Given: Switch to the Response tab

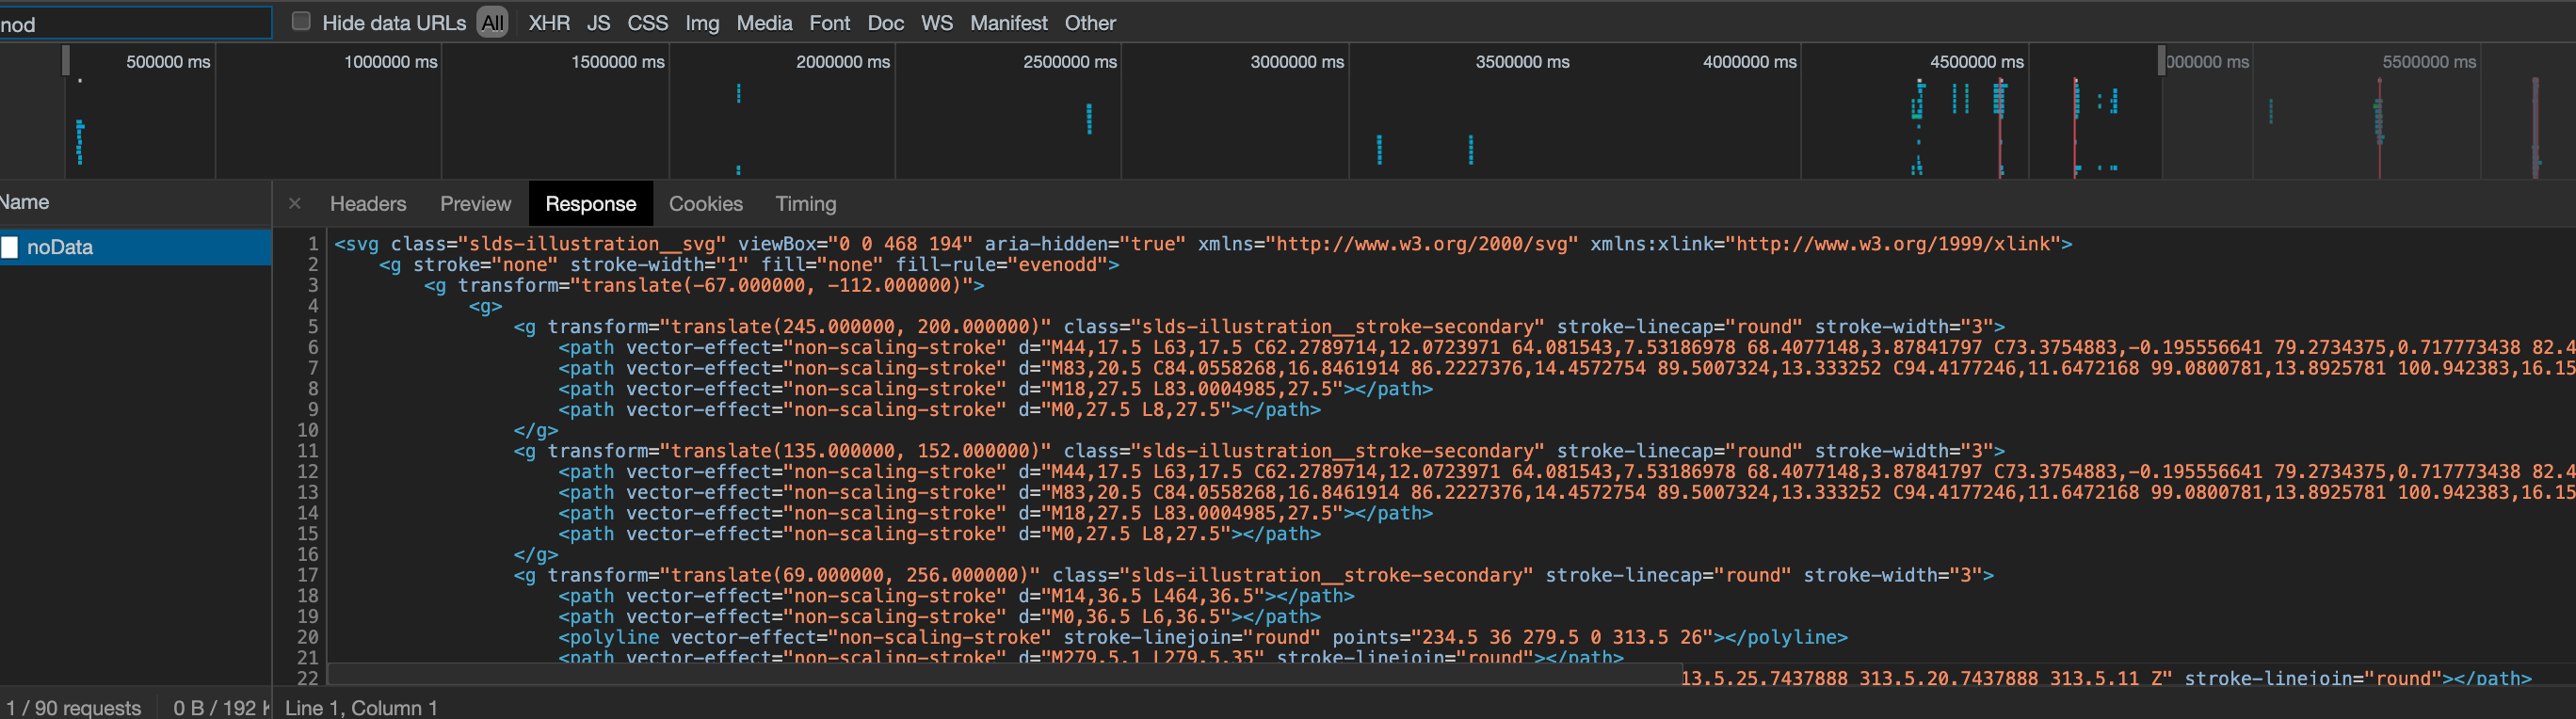Looking at the screenshot, I should pos(590,203).
